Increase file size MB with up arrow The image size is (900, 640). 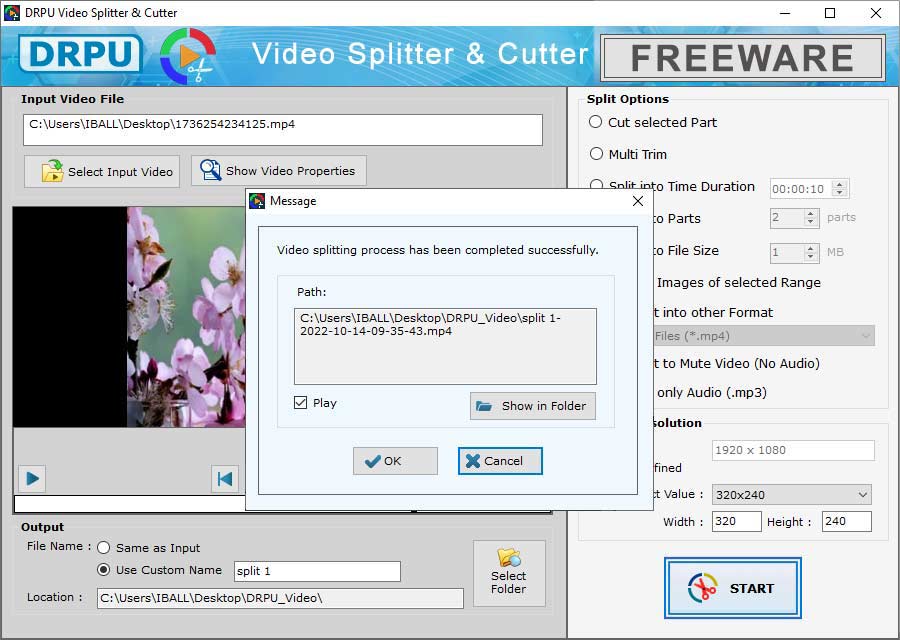pyautogui.click(x=810, y=248)
